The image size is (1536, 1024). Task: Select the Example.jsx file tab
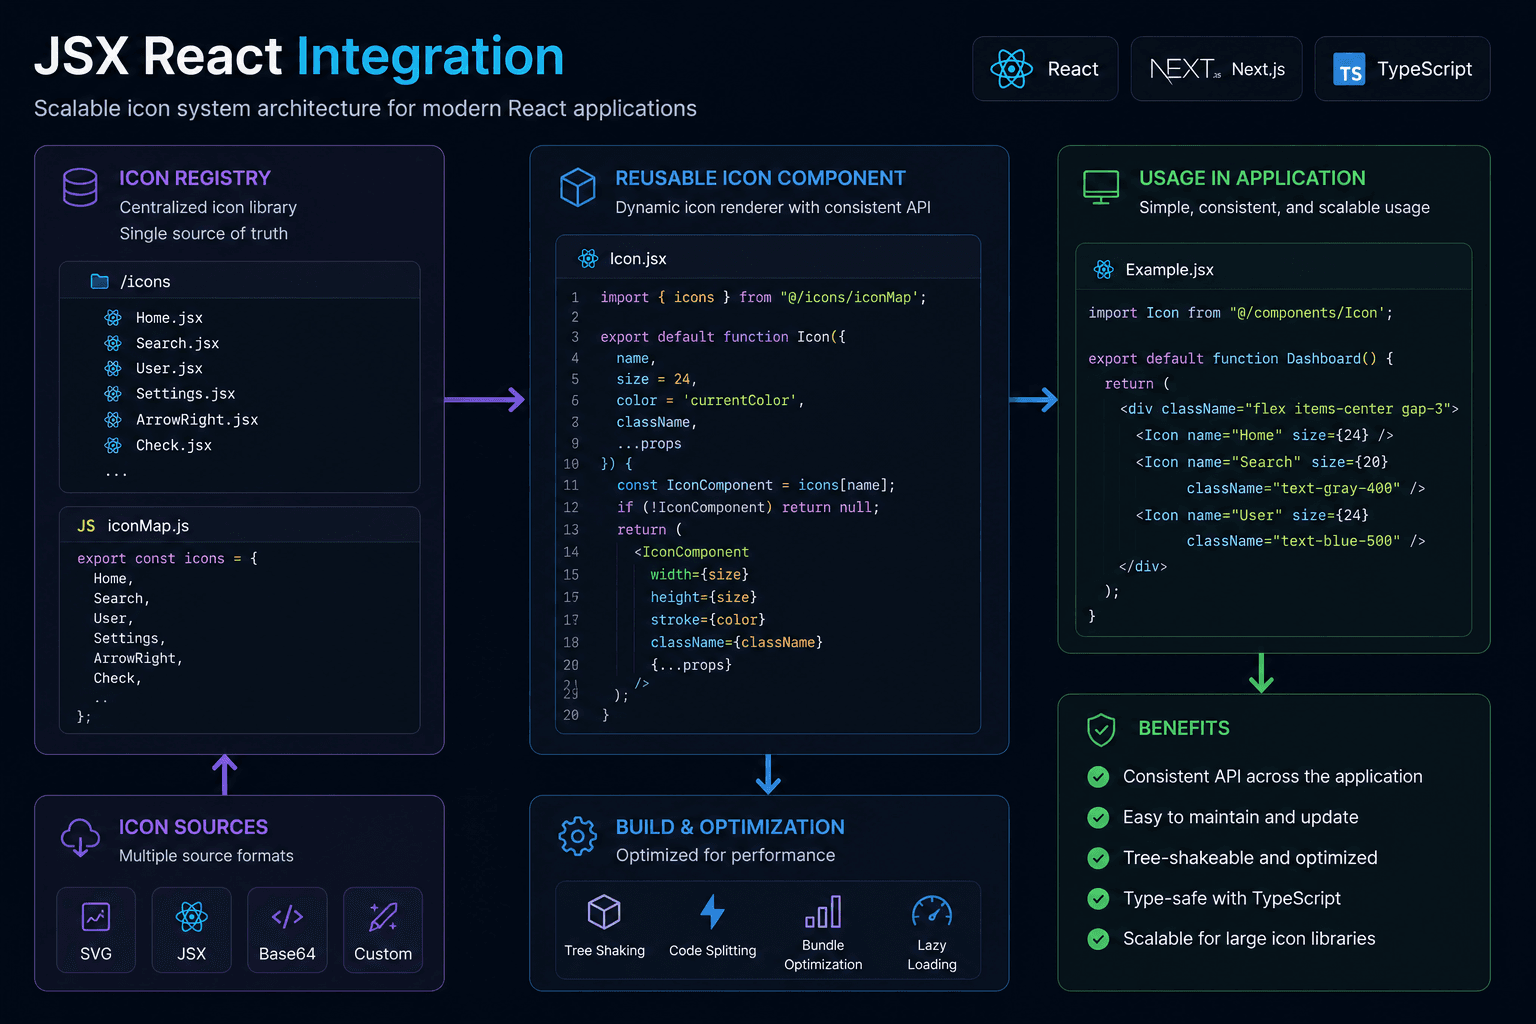point(1273,269)
